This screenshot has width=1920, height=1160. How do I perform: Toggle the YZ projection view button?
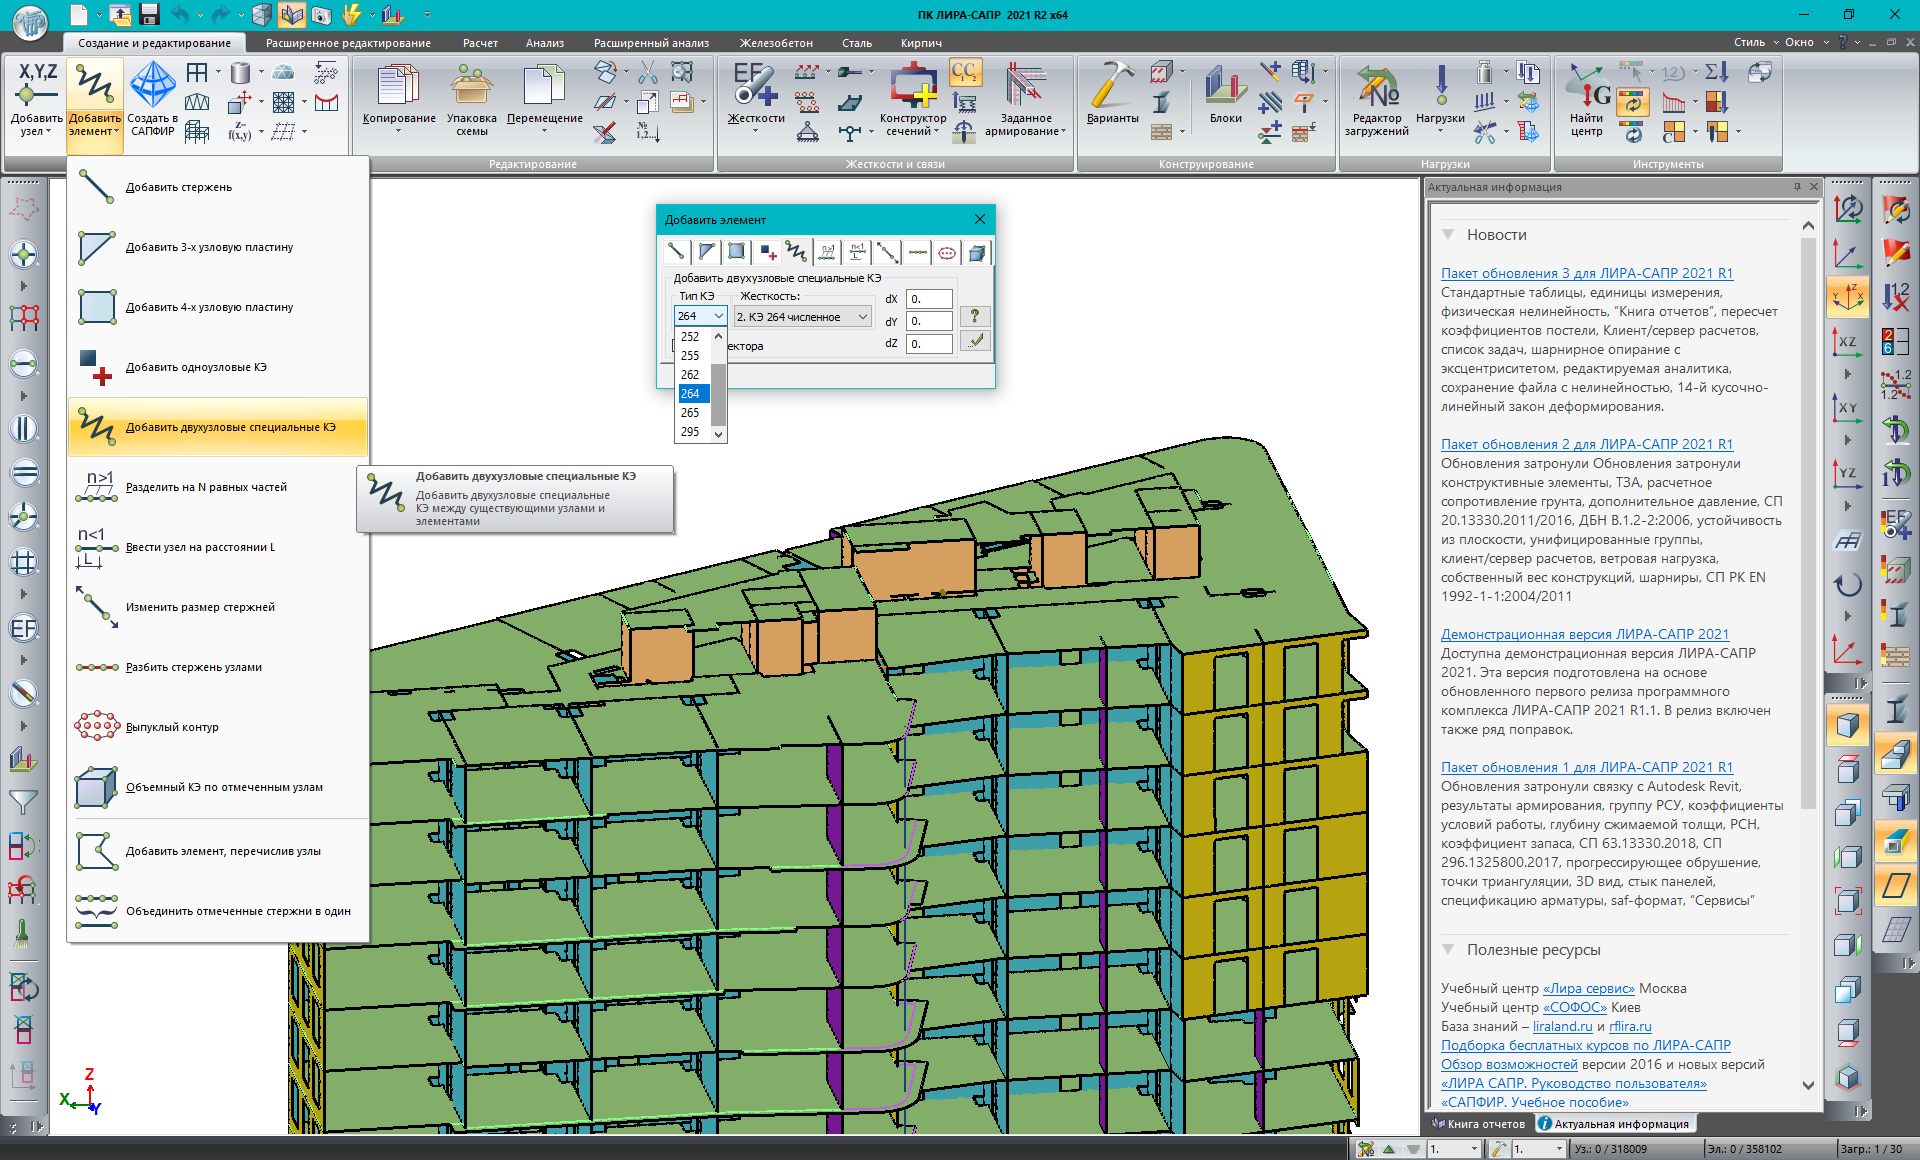1846,473
